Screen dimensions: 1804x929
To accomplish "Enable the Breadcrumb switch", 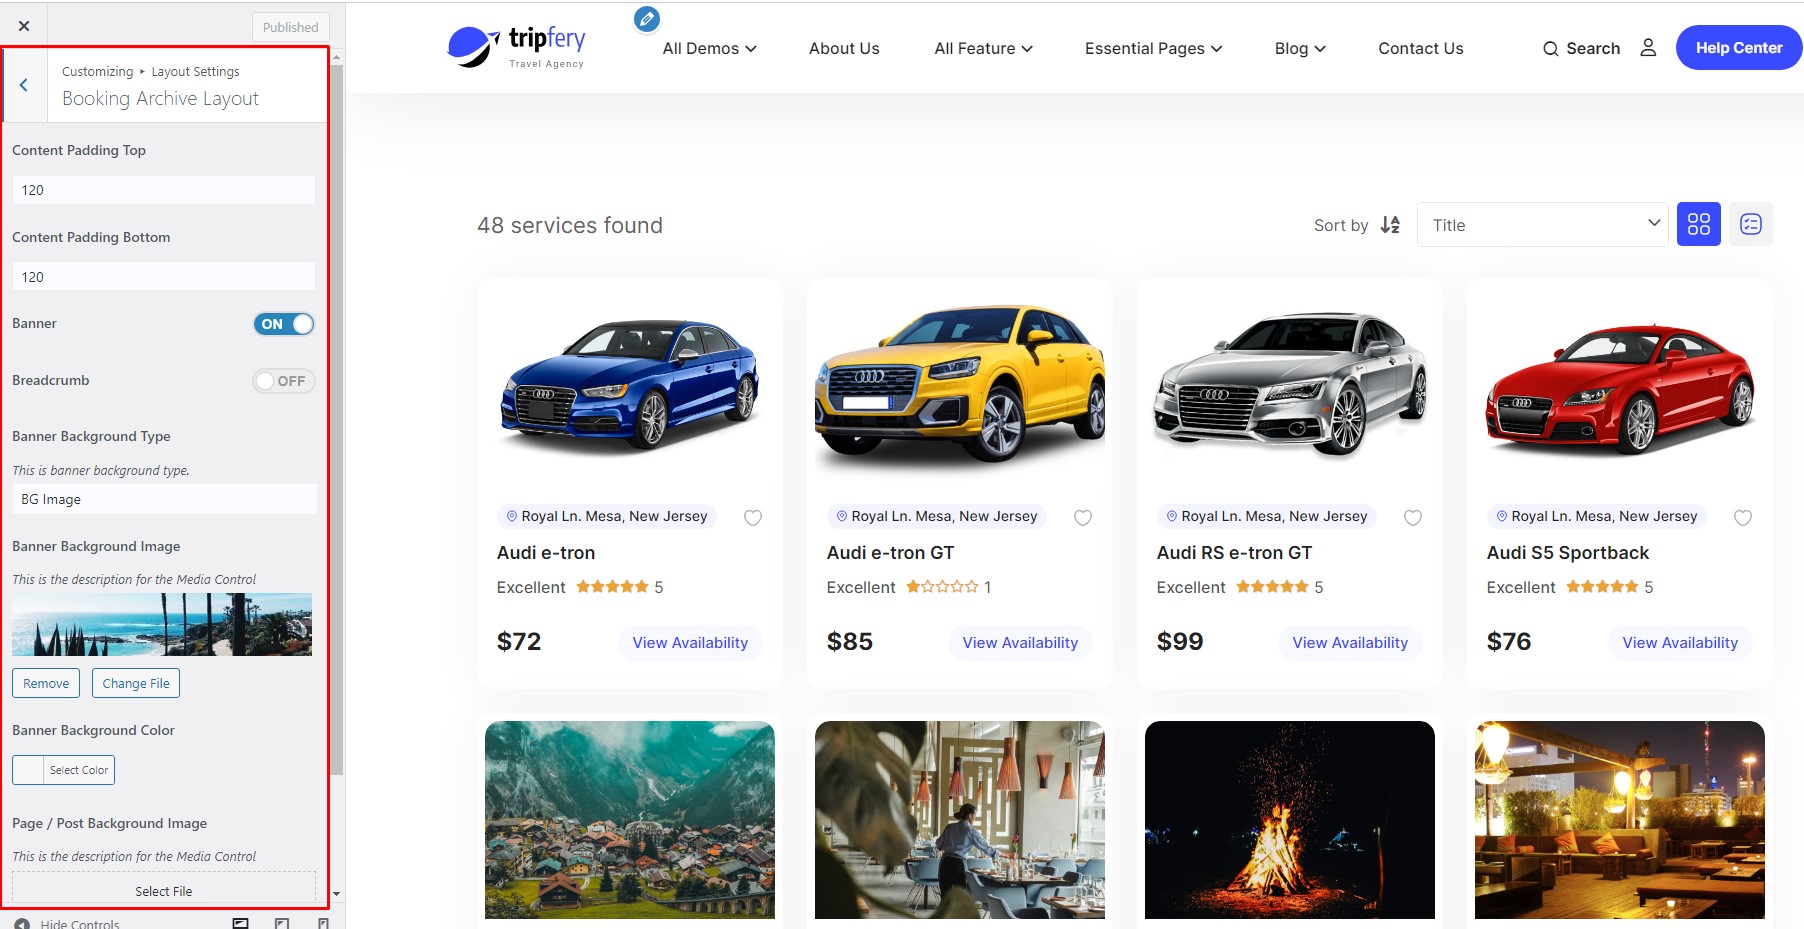I will (x=284, y=381).
